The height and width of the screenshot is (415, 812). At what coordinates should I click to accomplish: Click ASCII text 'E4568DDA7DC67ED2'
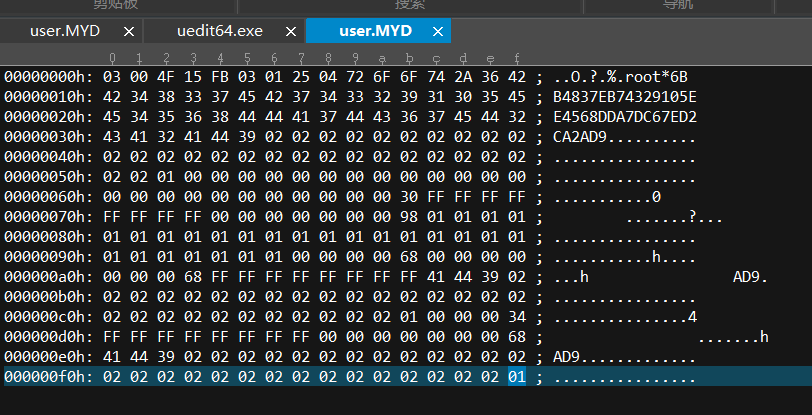tap(625, 117)
